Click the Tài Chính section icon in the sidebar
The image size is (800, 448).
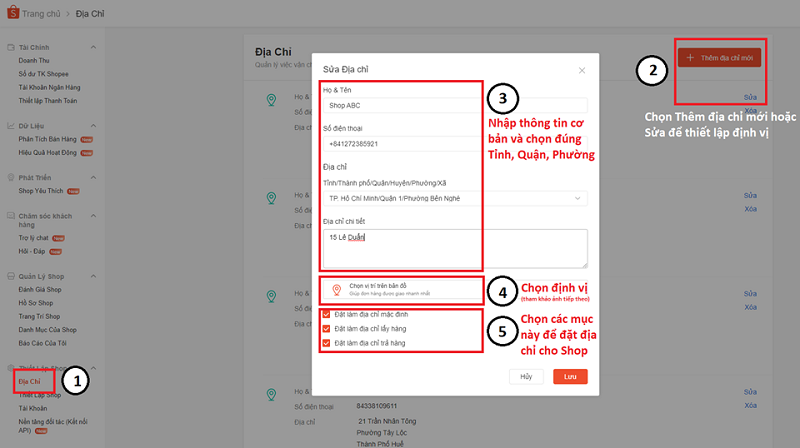[10, 47]
